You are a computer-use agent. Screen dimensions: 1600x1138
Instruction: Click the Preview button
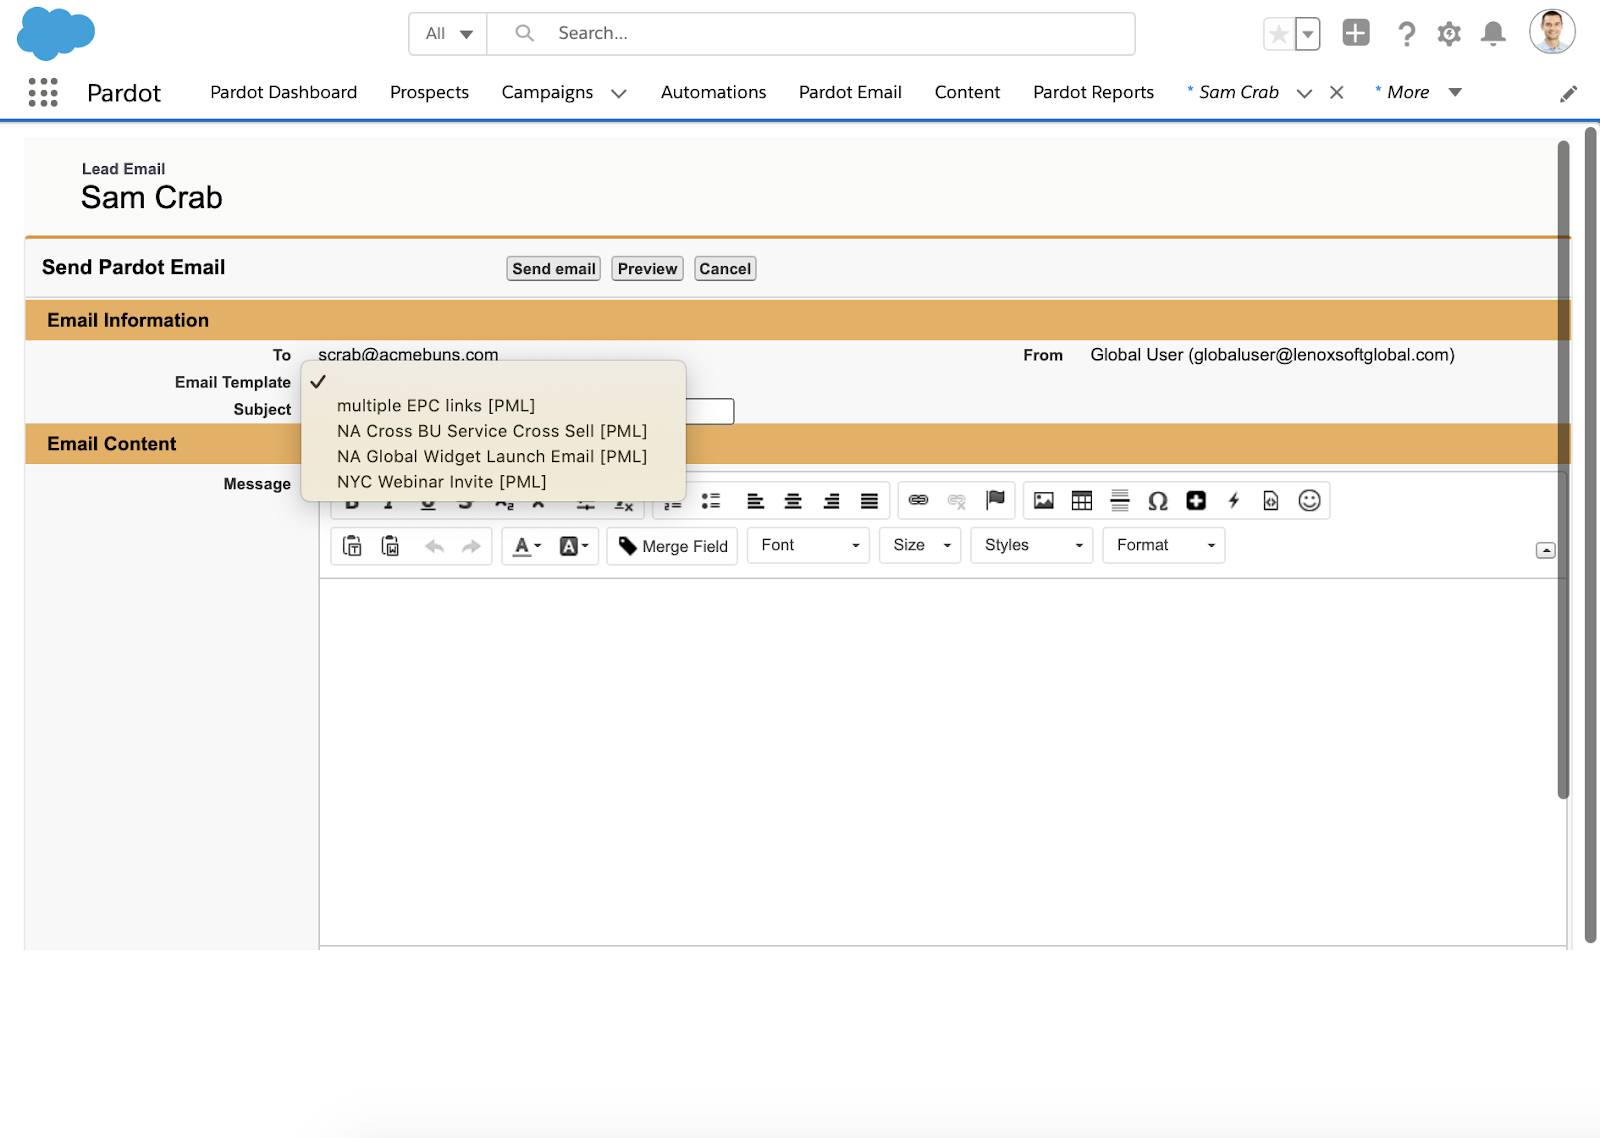[x=647, y=269]
